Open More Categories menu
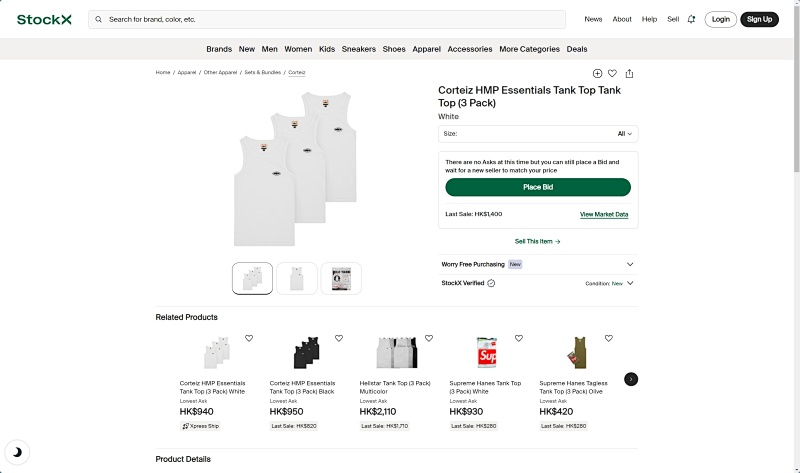This screenshot has width=800, height=473. (x=529, y=49)
